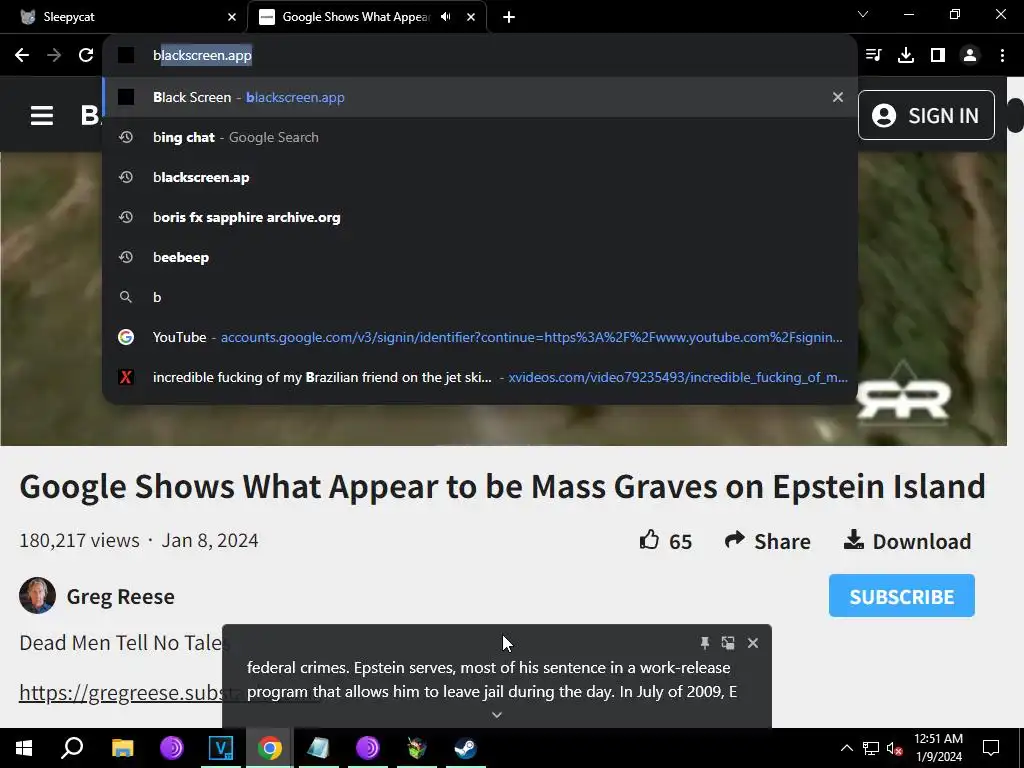Show hidden system tray icons
The image size is (1024, 768).
pyautogui.click(x=846, y=748)
